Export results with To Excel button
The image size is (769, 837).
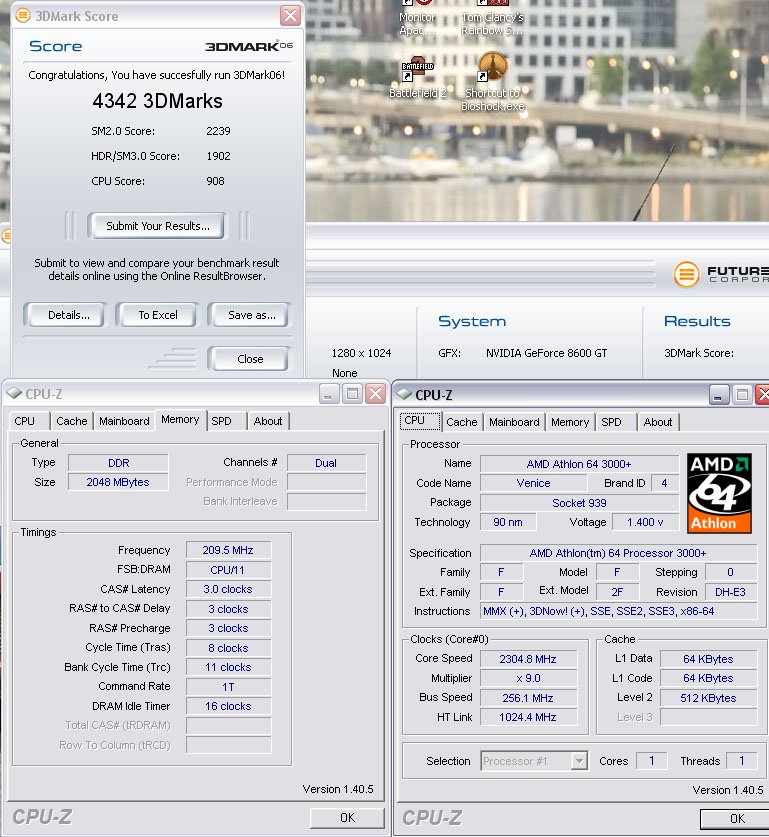(x=158, y=315)
